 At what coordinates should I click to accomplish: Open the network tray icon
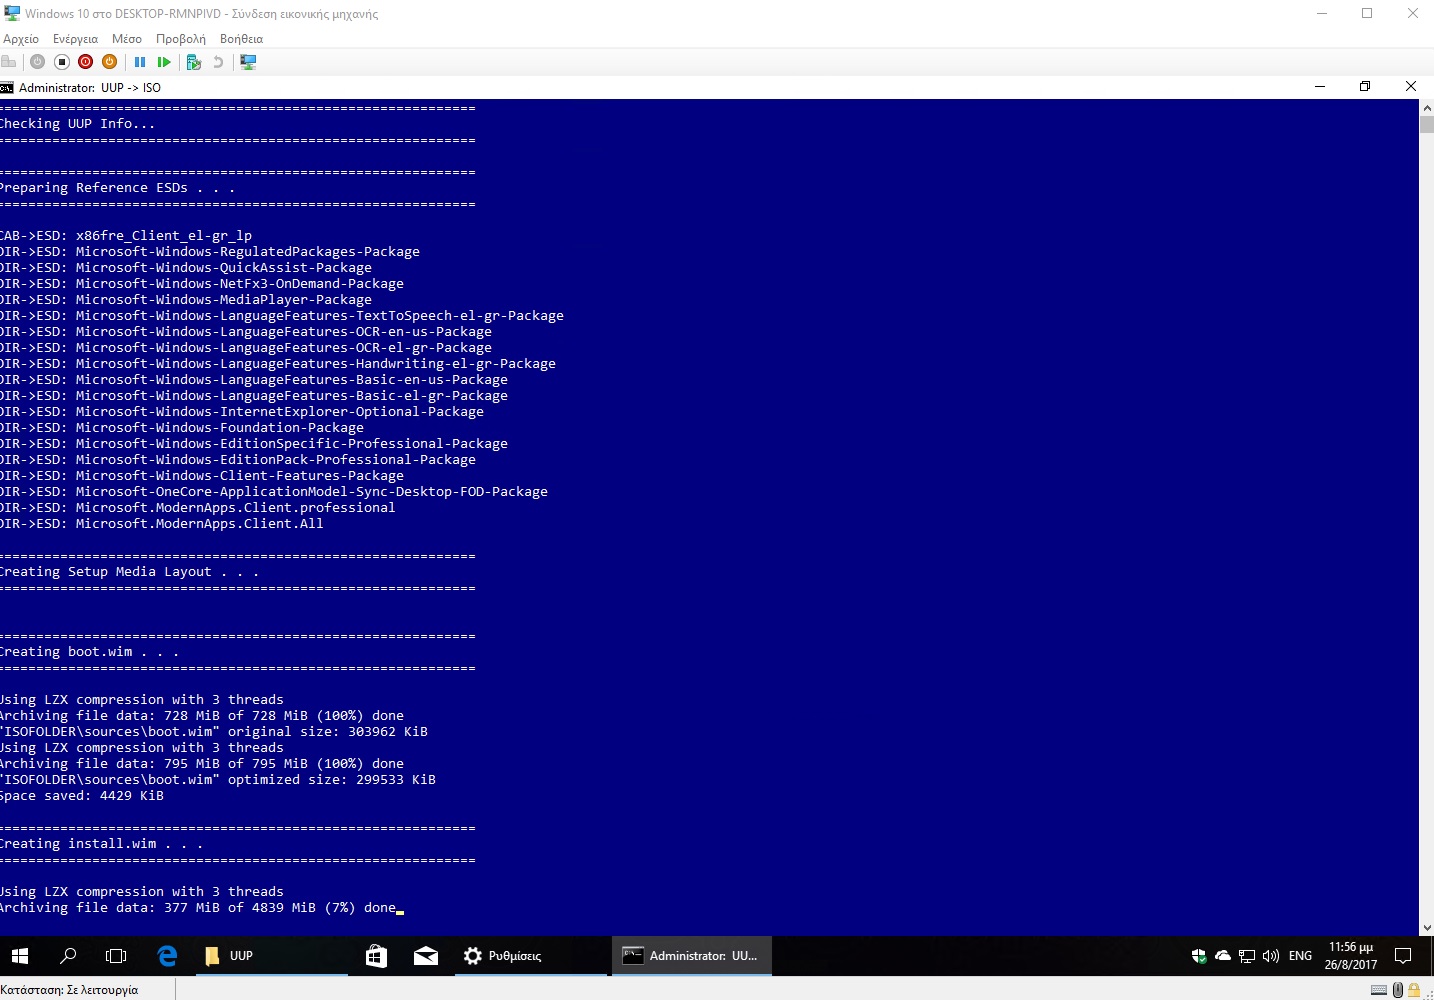click(x=1247, y=956)
